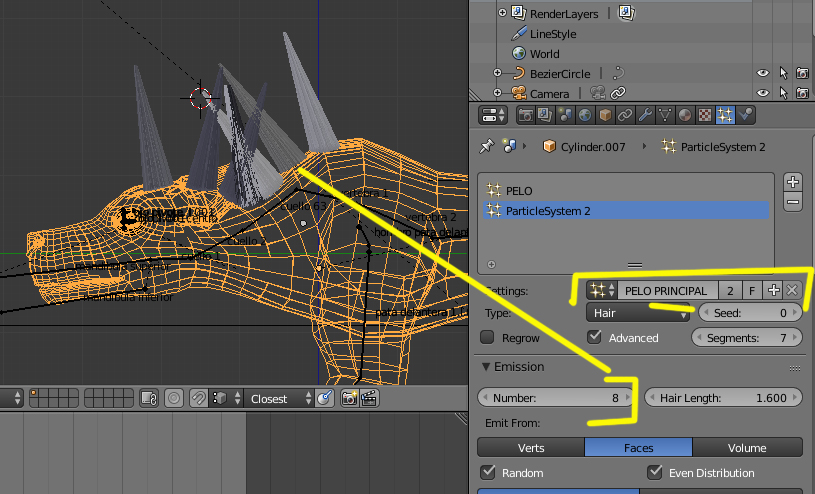This screenshot has height=494, width=815.
Task: Expand the Camera tree item
Action: click(x=497, y=93)
